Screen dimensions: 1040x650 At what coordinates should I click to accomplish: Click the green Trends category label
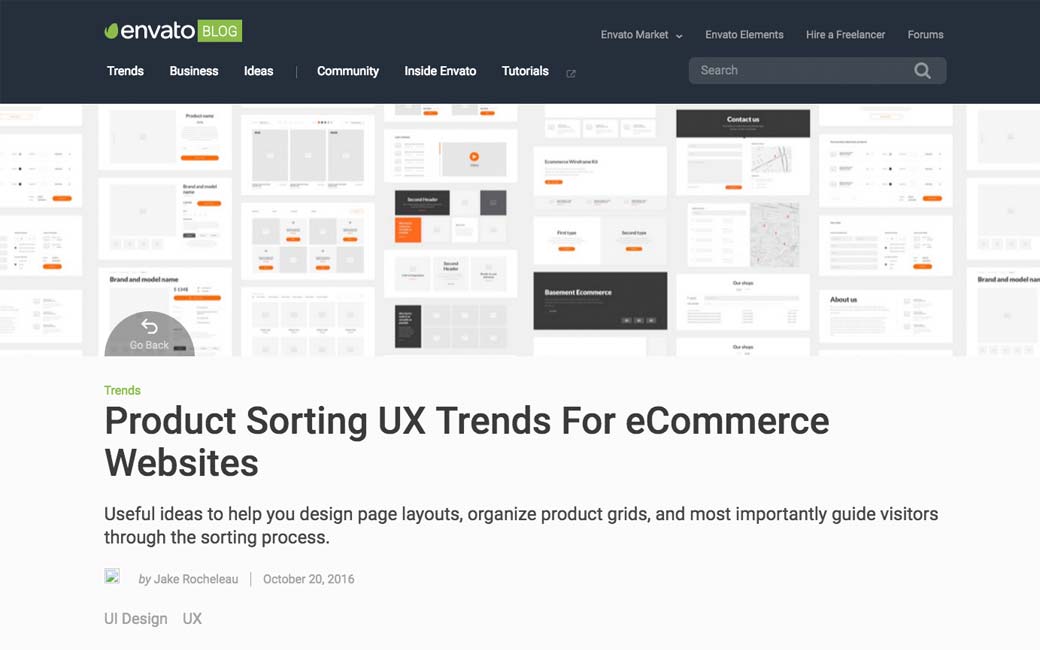(122, 391)
